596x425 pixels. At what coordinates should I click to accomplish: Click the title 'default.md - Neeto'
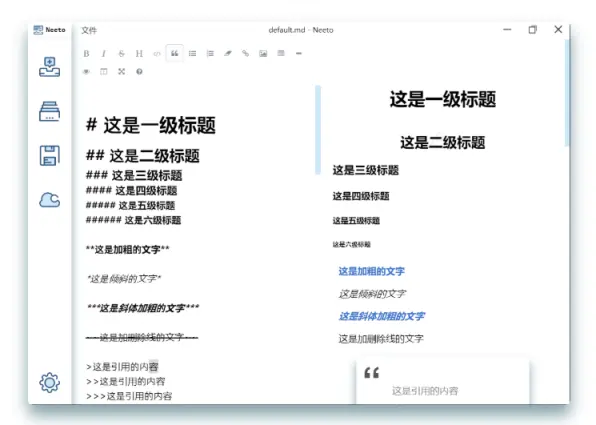pyautogui.click(x=301, y=30)
